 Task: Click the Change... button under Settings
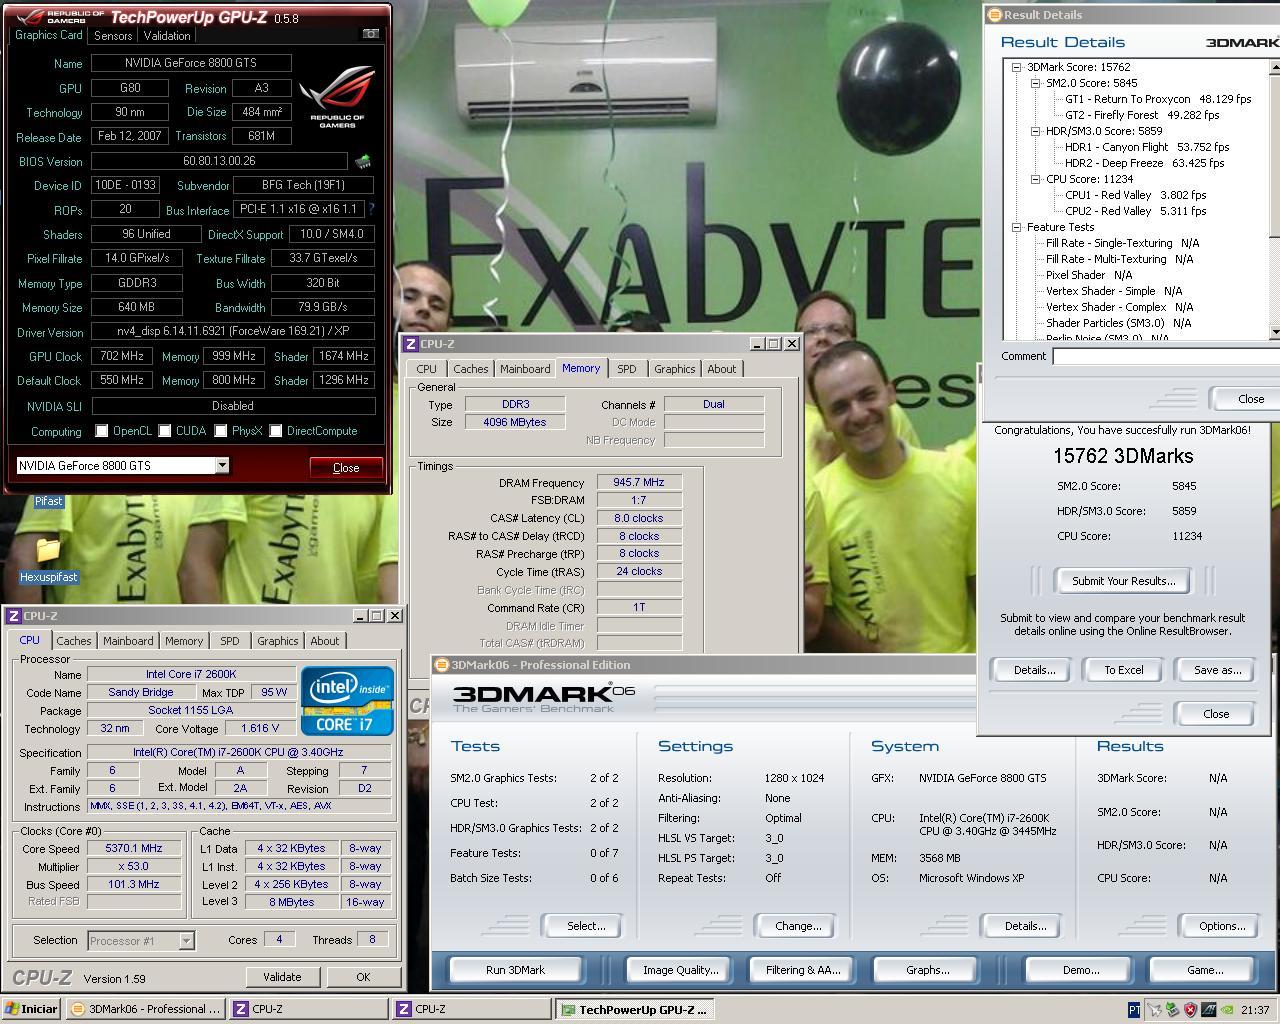798,926
